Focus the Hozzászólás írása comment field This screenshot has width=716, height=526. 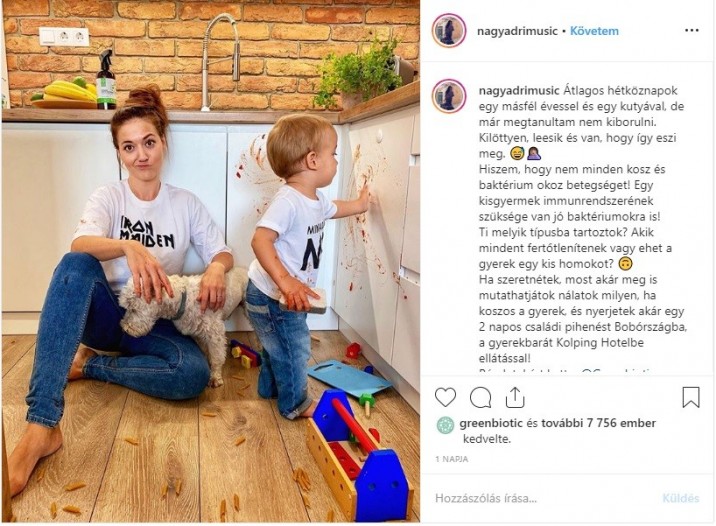[x=543, y=498]
